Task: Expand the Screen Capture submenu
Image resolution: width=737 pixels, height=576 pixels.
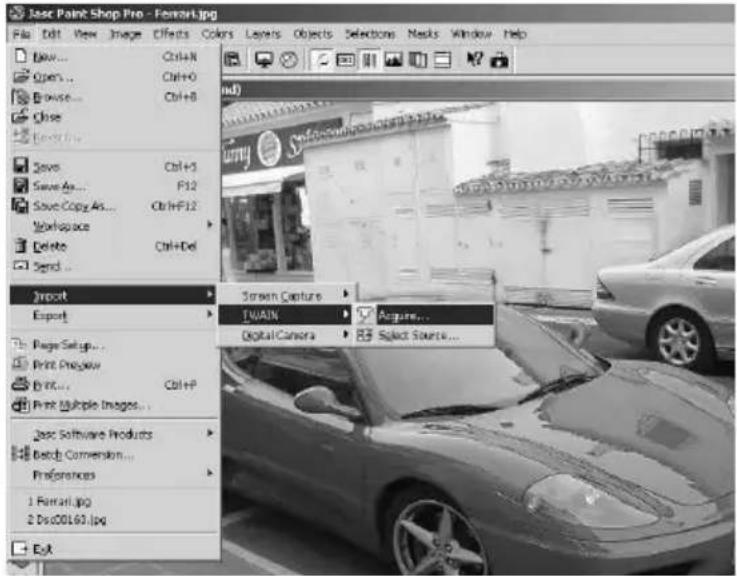Action: pos(286,295)
